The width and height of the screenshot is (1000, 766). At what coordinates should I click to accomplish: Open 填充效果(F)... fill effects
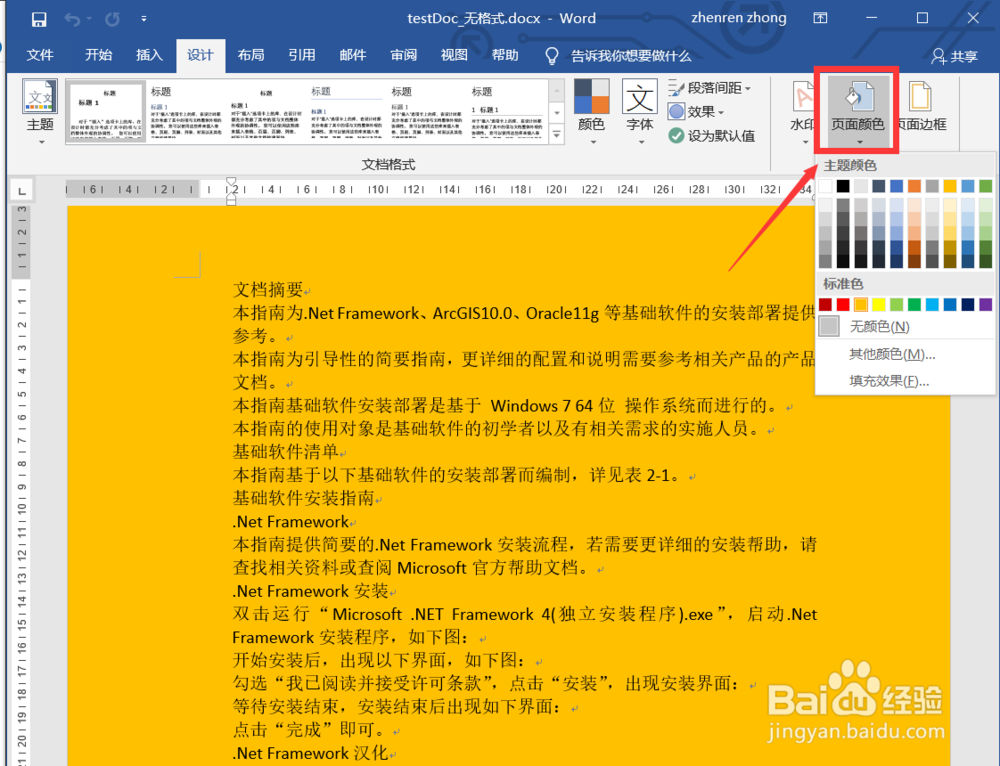pyautogui.click(x=906, y=381)
